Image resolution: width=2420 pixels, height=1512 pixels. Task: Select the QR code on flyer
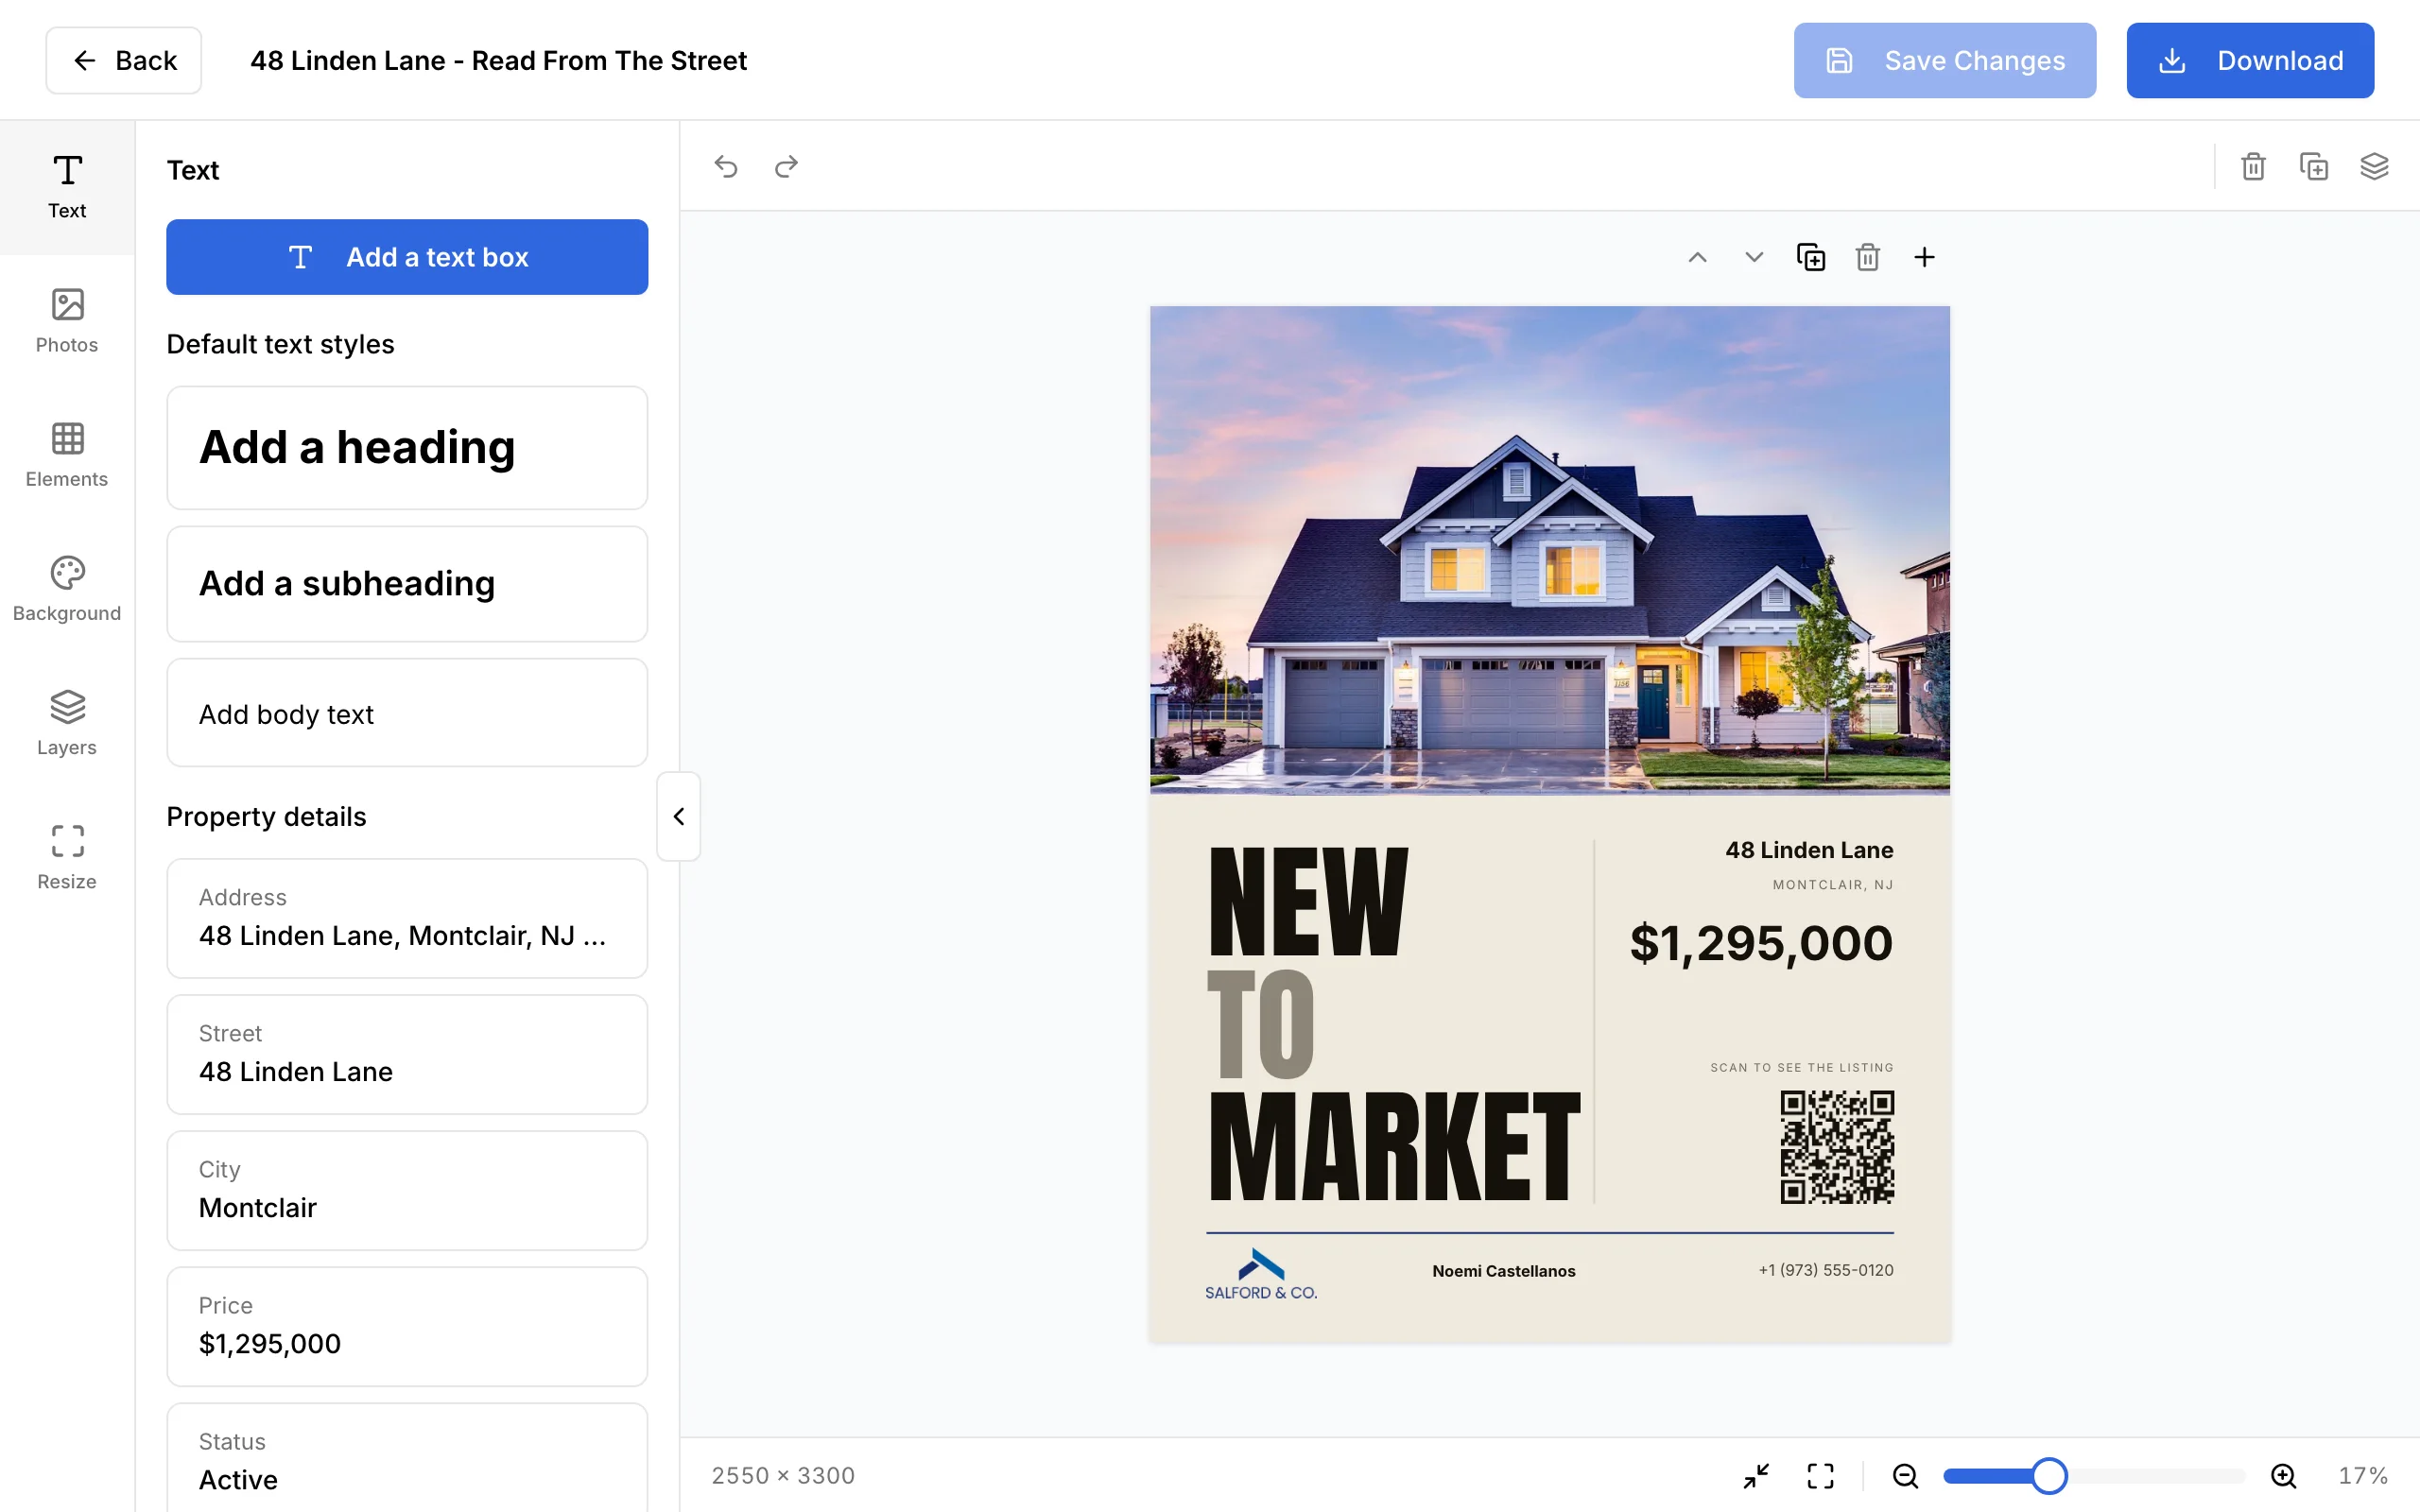1837,1147
